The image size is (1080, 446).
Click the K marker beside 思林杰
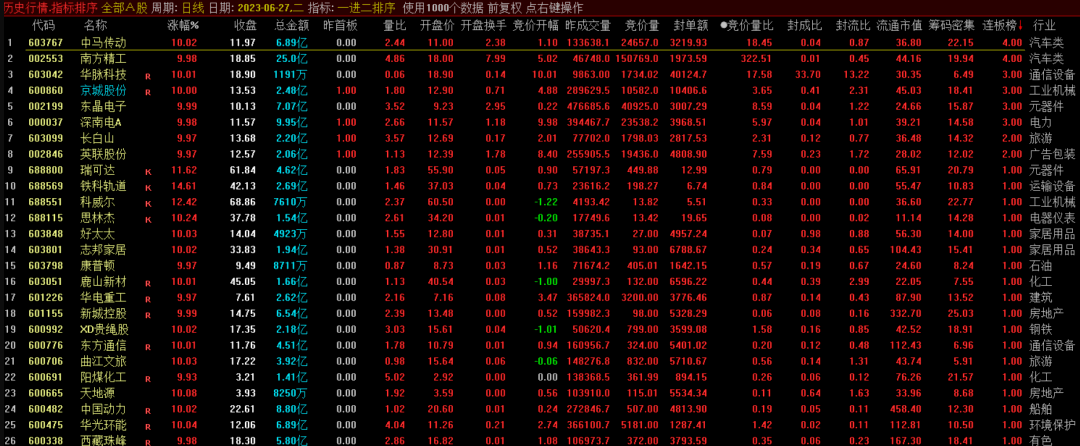pyautogui.click(x=147, y=220)
